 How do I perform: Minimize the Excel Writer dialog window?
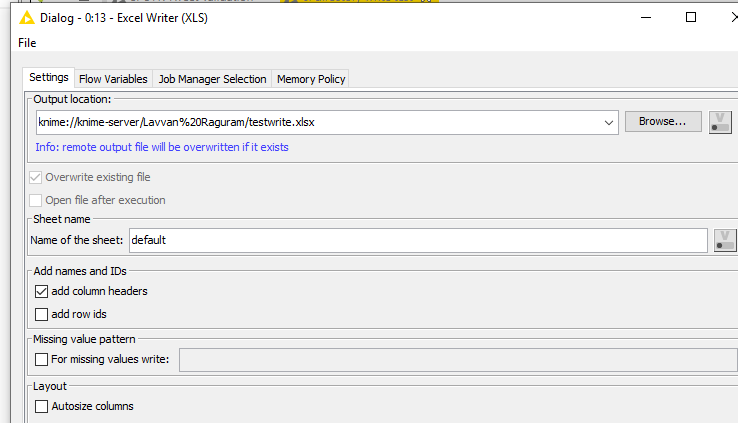click(645, 17)
